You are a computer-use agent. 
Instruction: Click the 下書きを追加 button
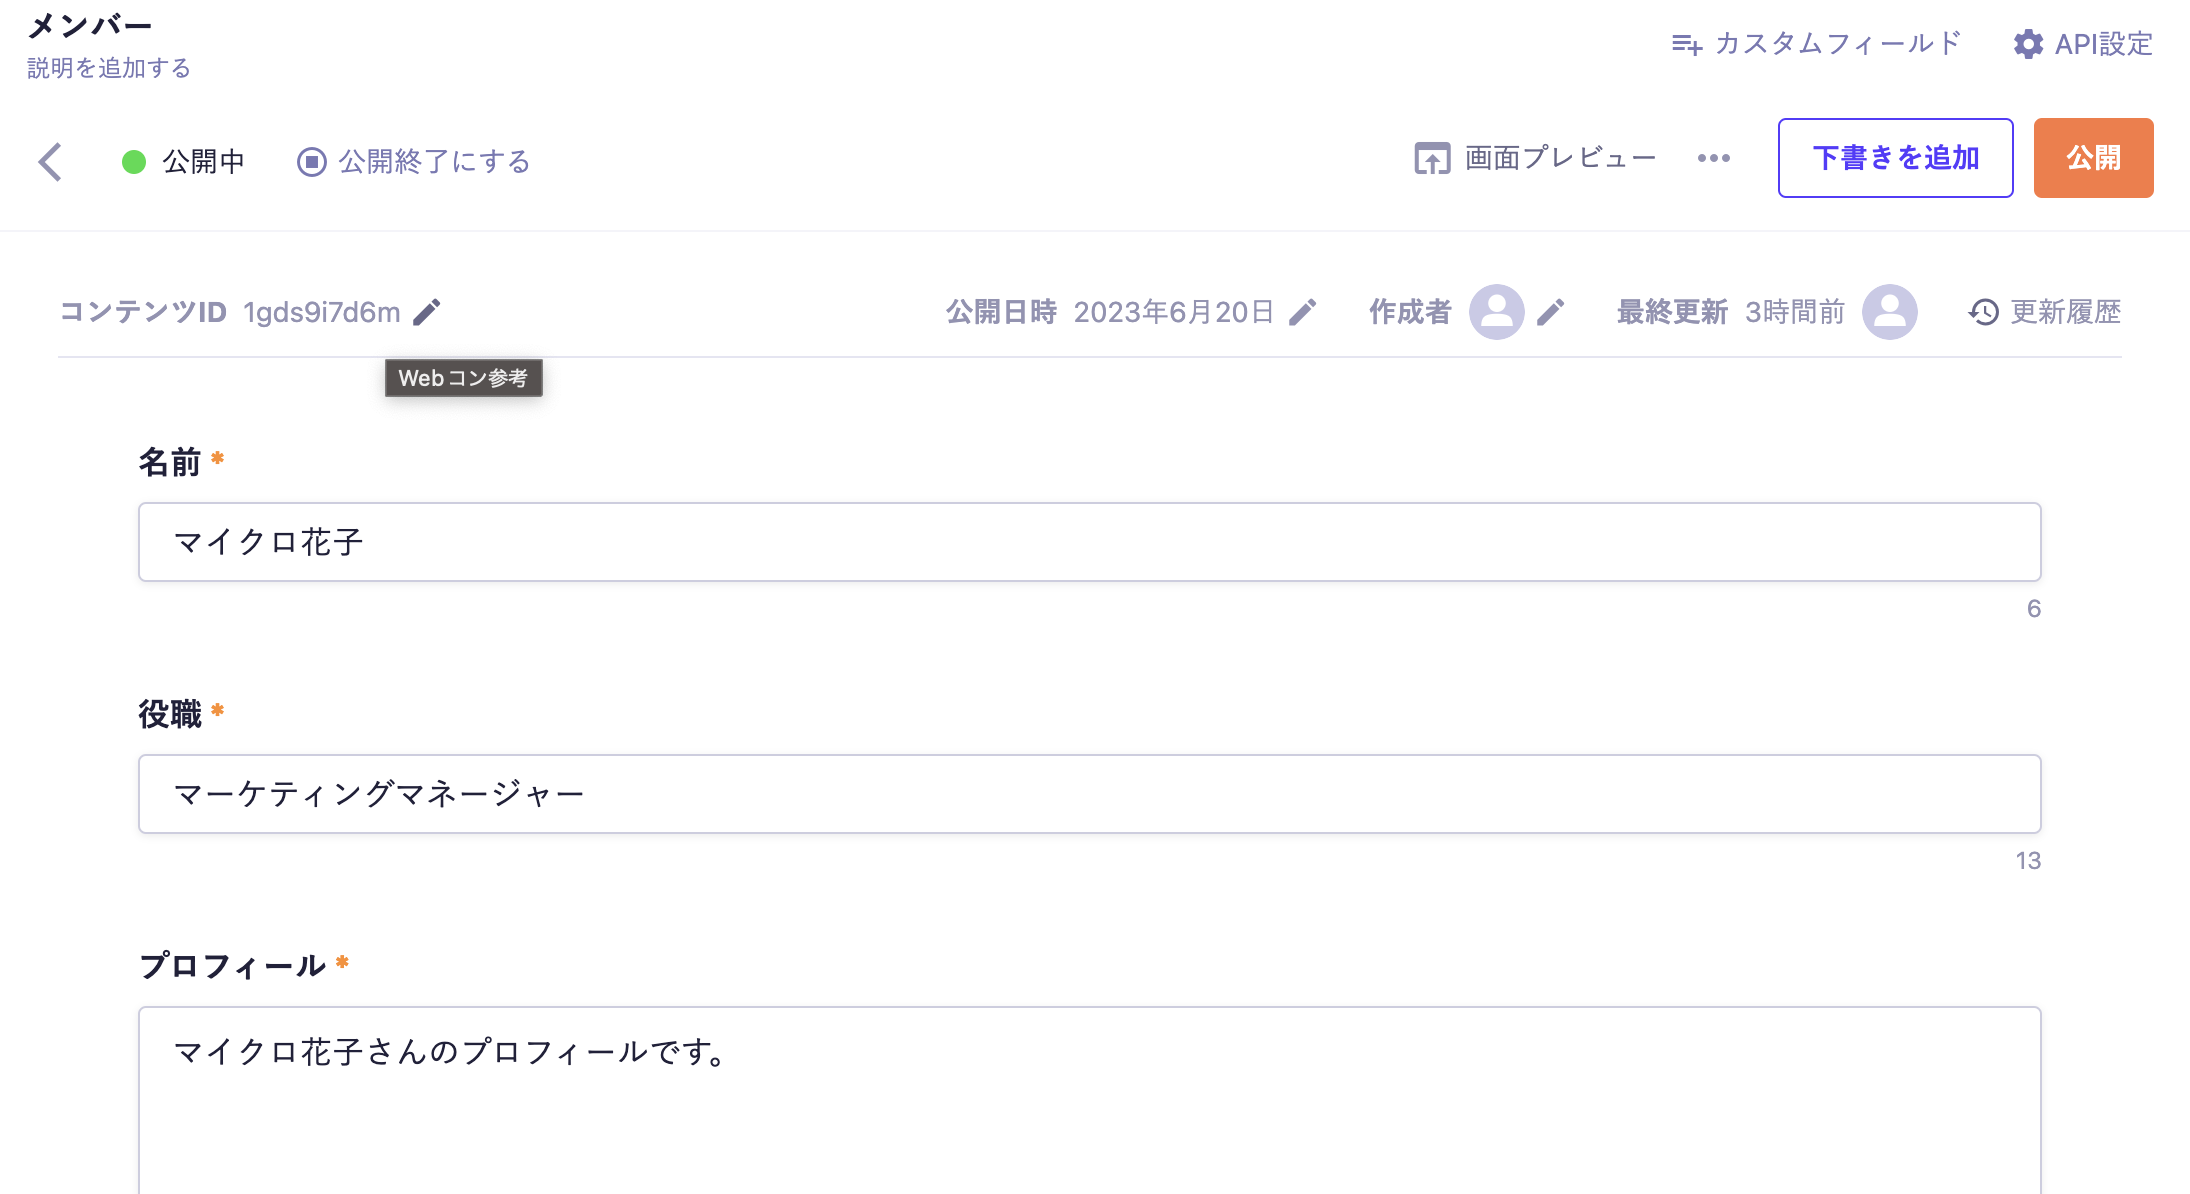(1895, 158)
